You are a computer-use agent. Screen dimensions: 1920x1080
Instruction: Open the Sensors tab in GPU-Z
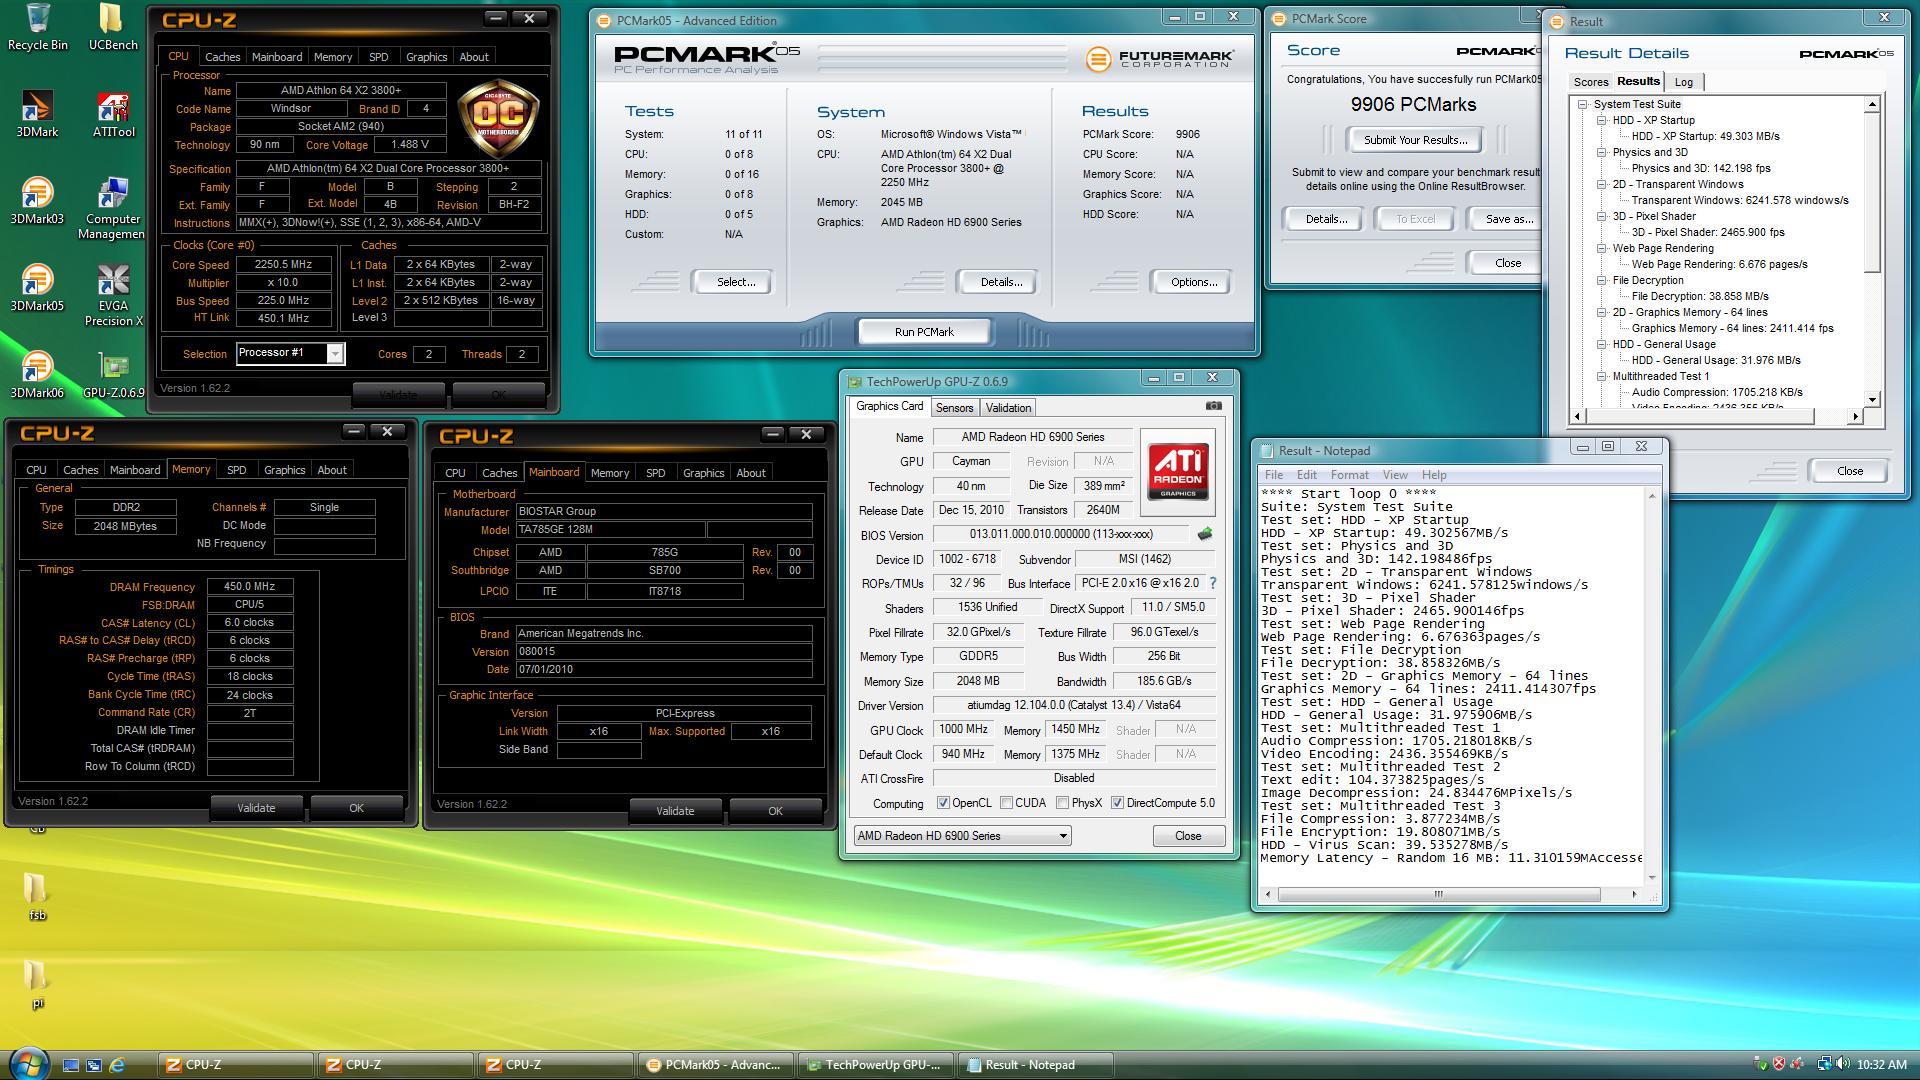click(954, 408)
